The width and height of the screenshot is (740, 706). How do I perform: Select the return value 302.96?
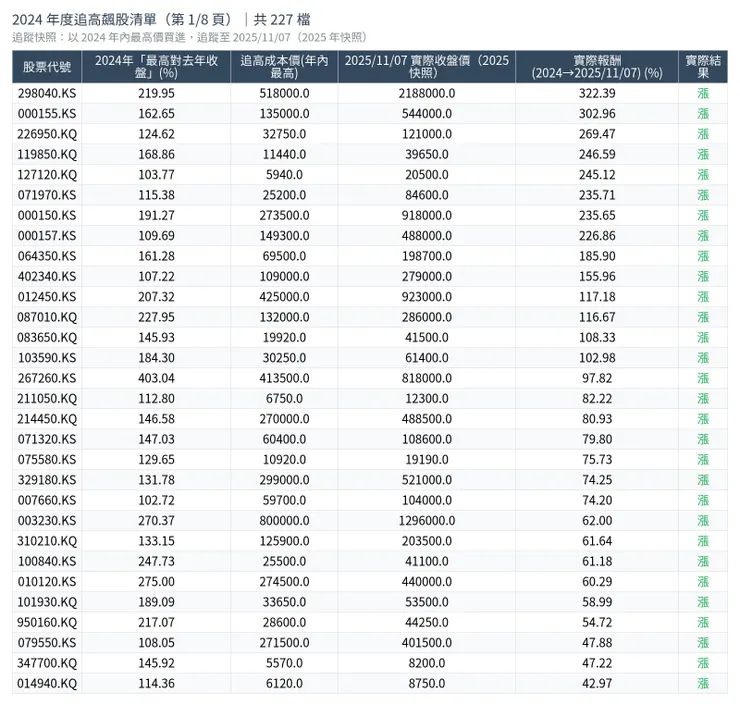pyautogui.click(x=597, y=114)
